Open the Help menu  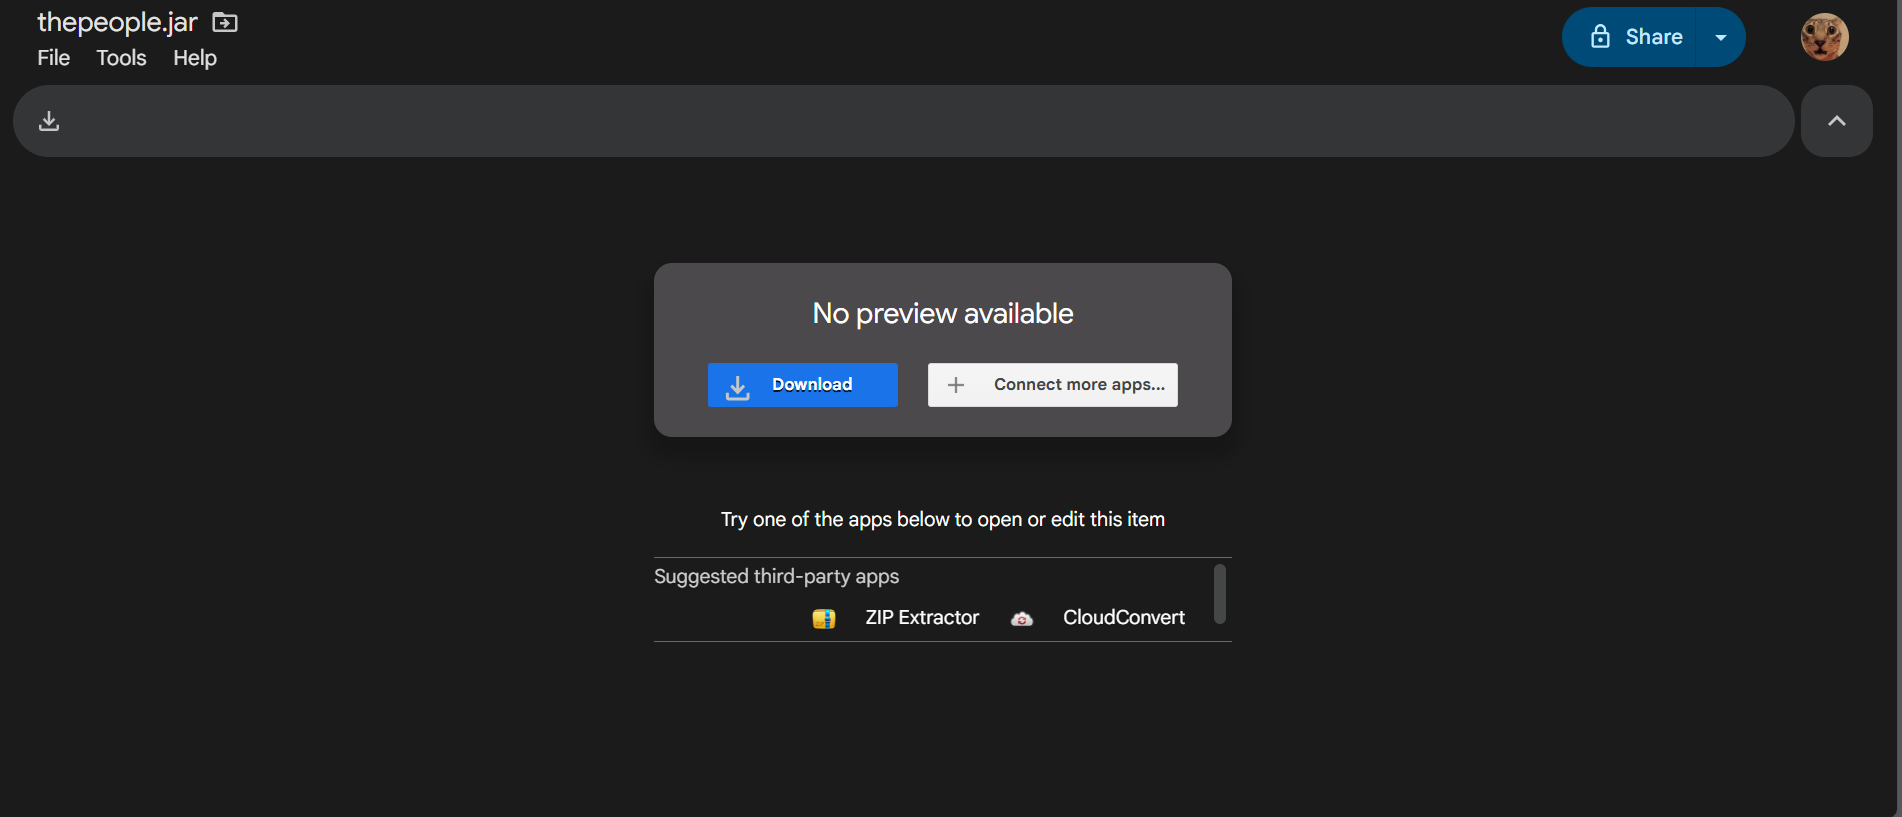pos(195,58)
